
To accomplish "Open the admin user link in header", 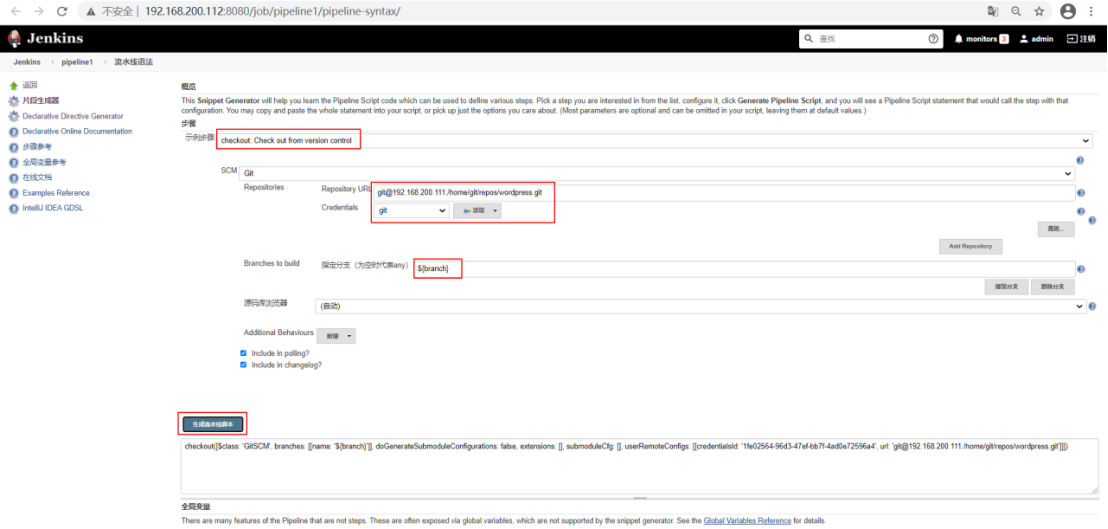I will click(1037, 39).
